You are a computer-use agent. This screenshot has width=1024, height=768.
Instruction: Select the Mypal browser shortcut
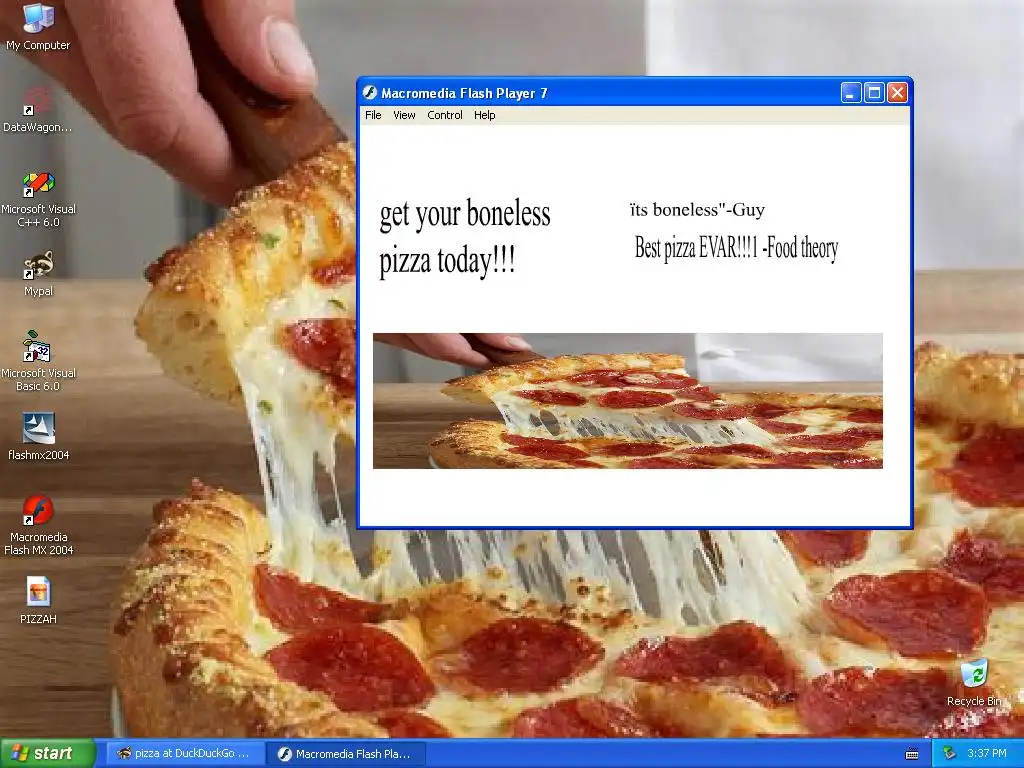[x=38, y=273]
